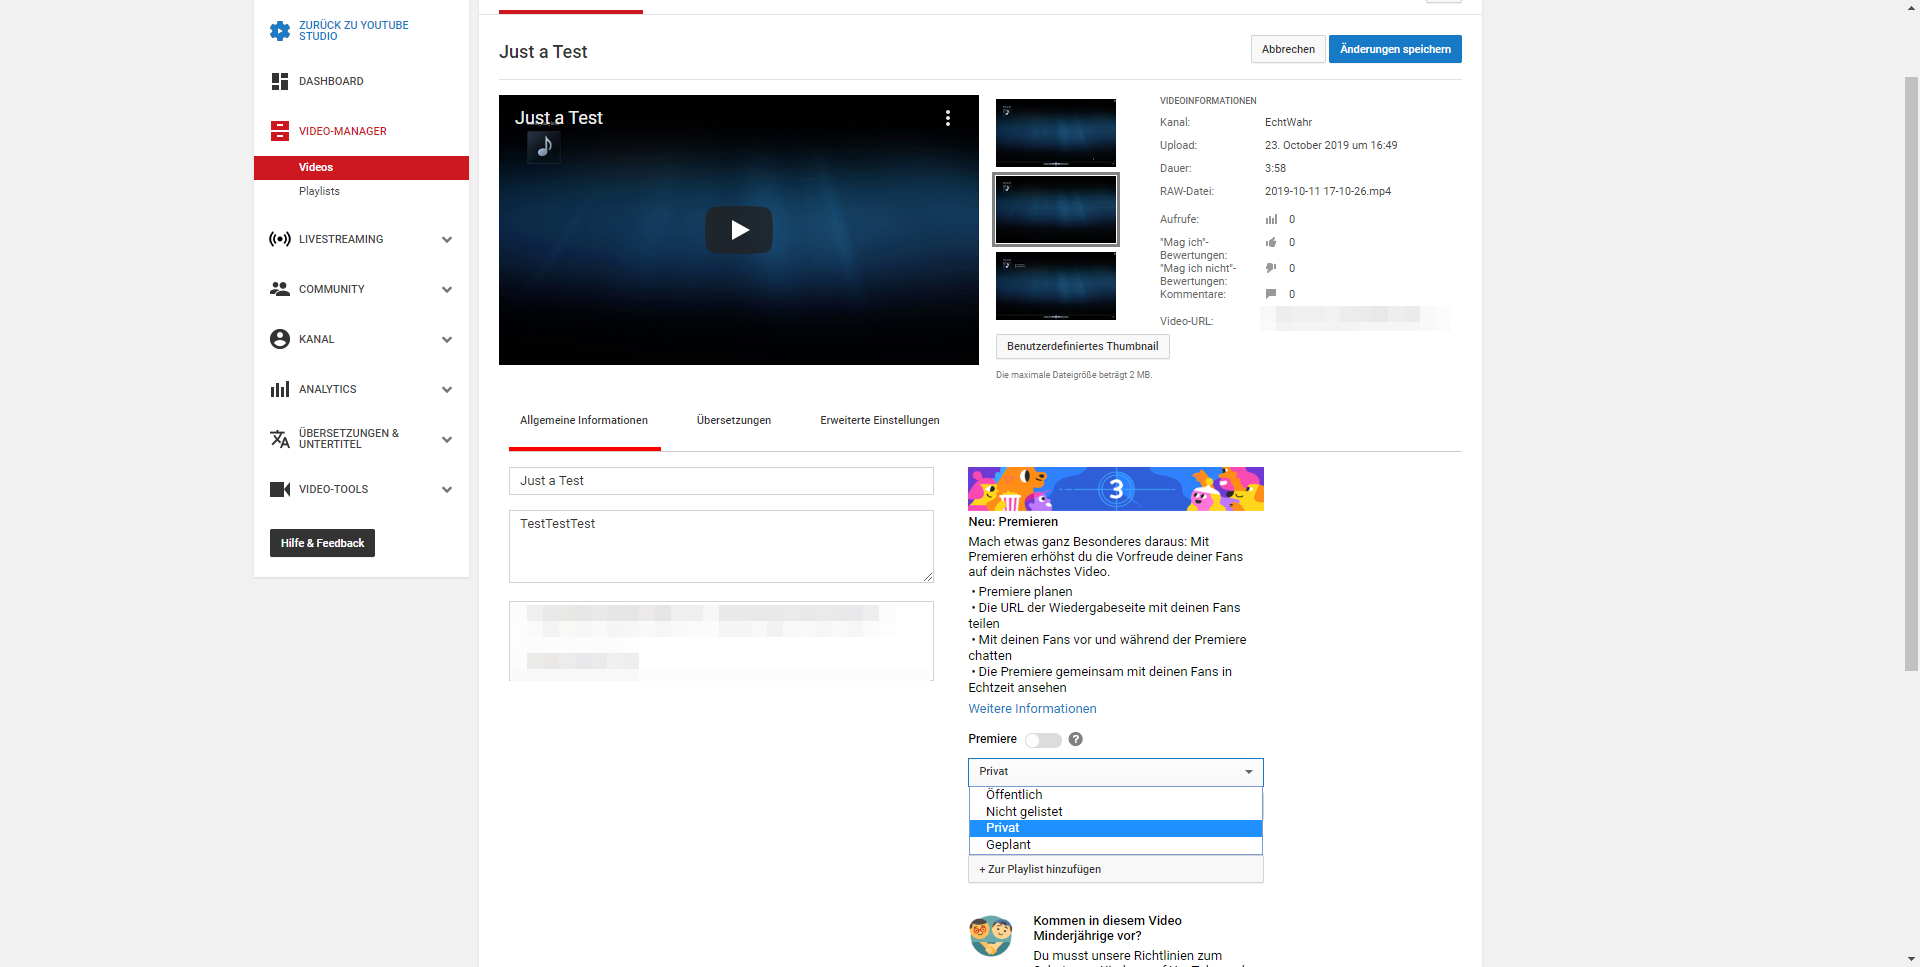Select the third video thumbnail option
This screenshot has height=967, width=1920.
(x=1055, y=286)
